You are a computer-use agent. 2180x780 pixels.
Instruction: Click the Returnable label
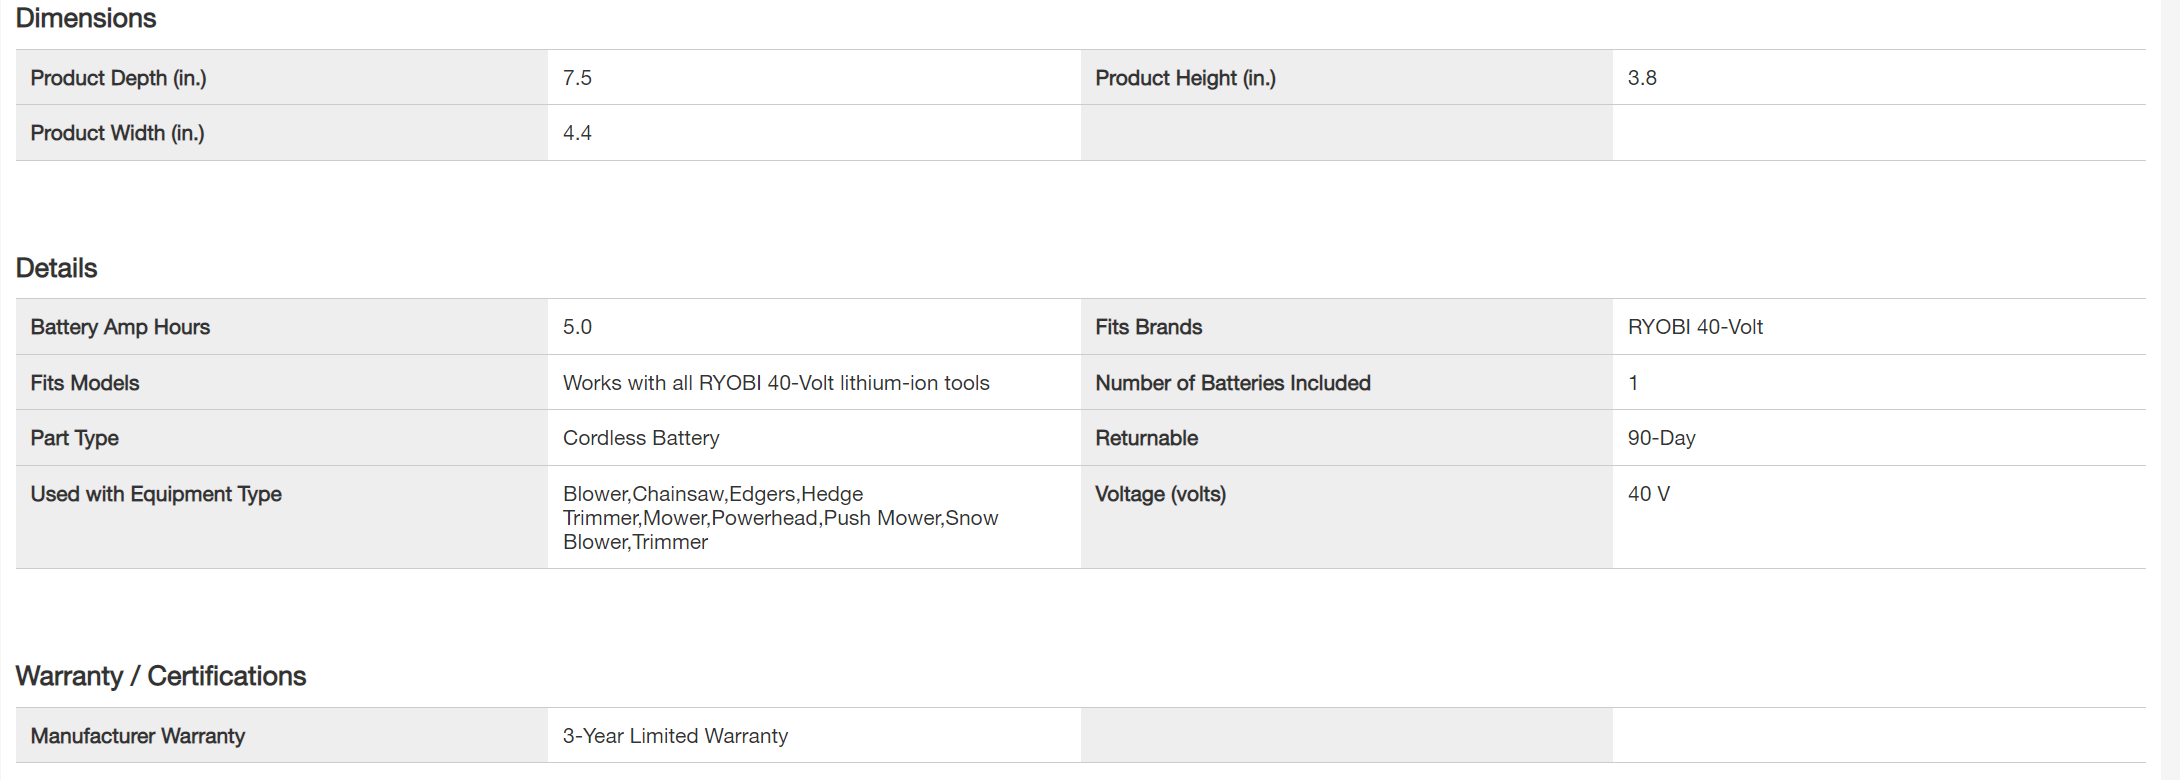tap(1146, 438)
